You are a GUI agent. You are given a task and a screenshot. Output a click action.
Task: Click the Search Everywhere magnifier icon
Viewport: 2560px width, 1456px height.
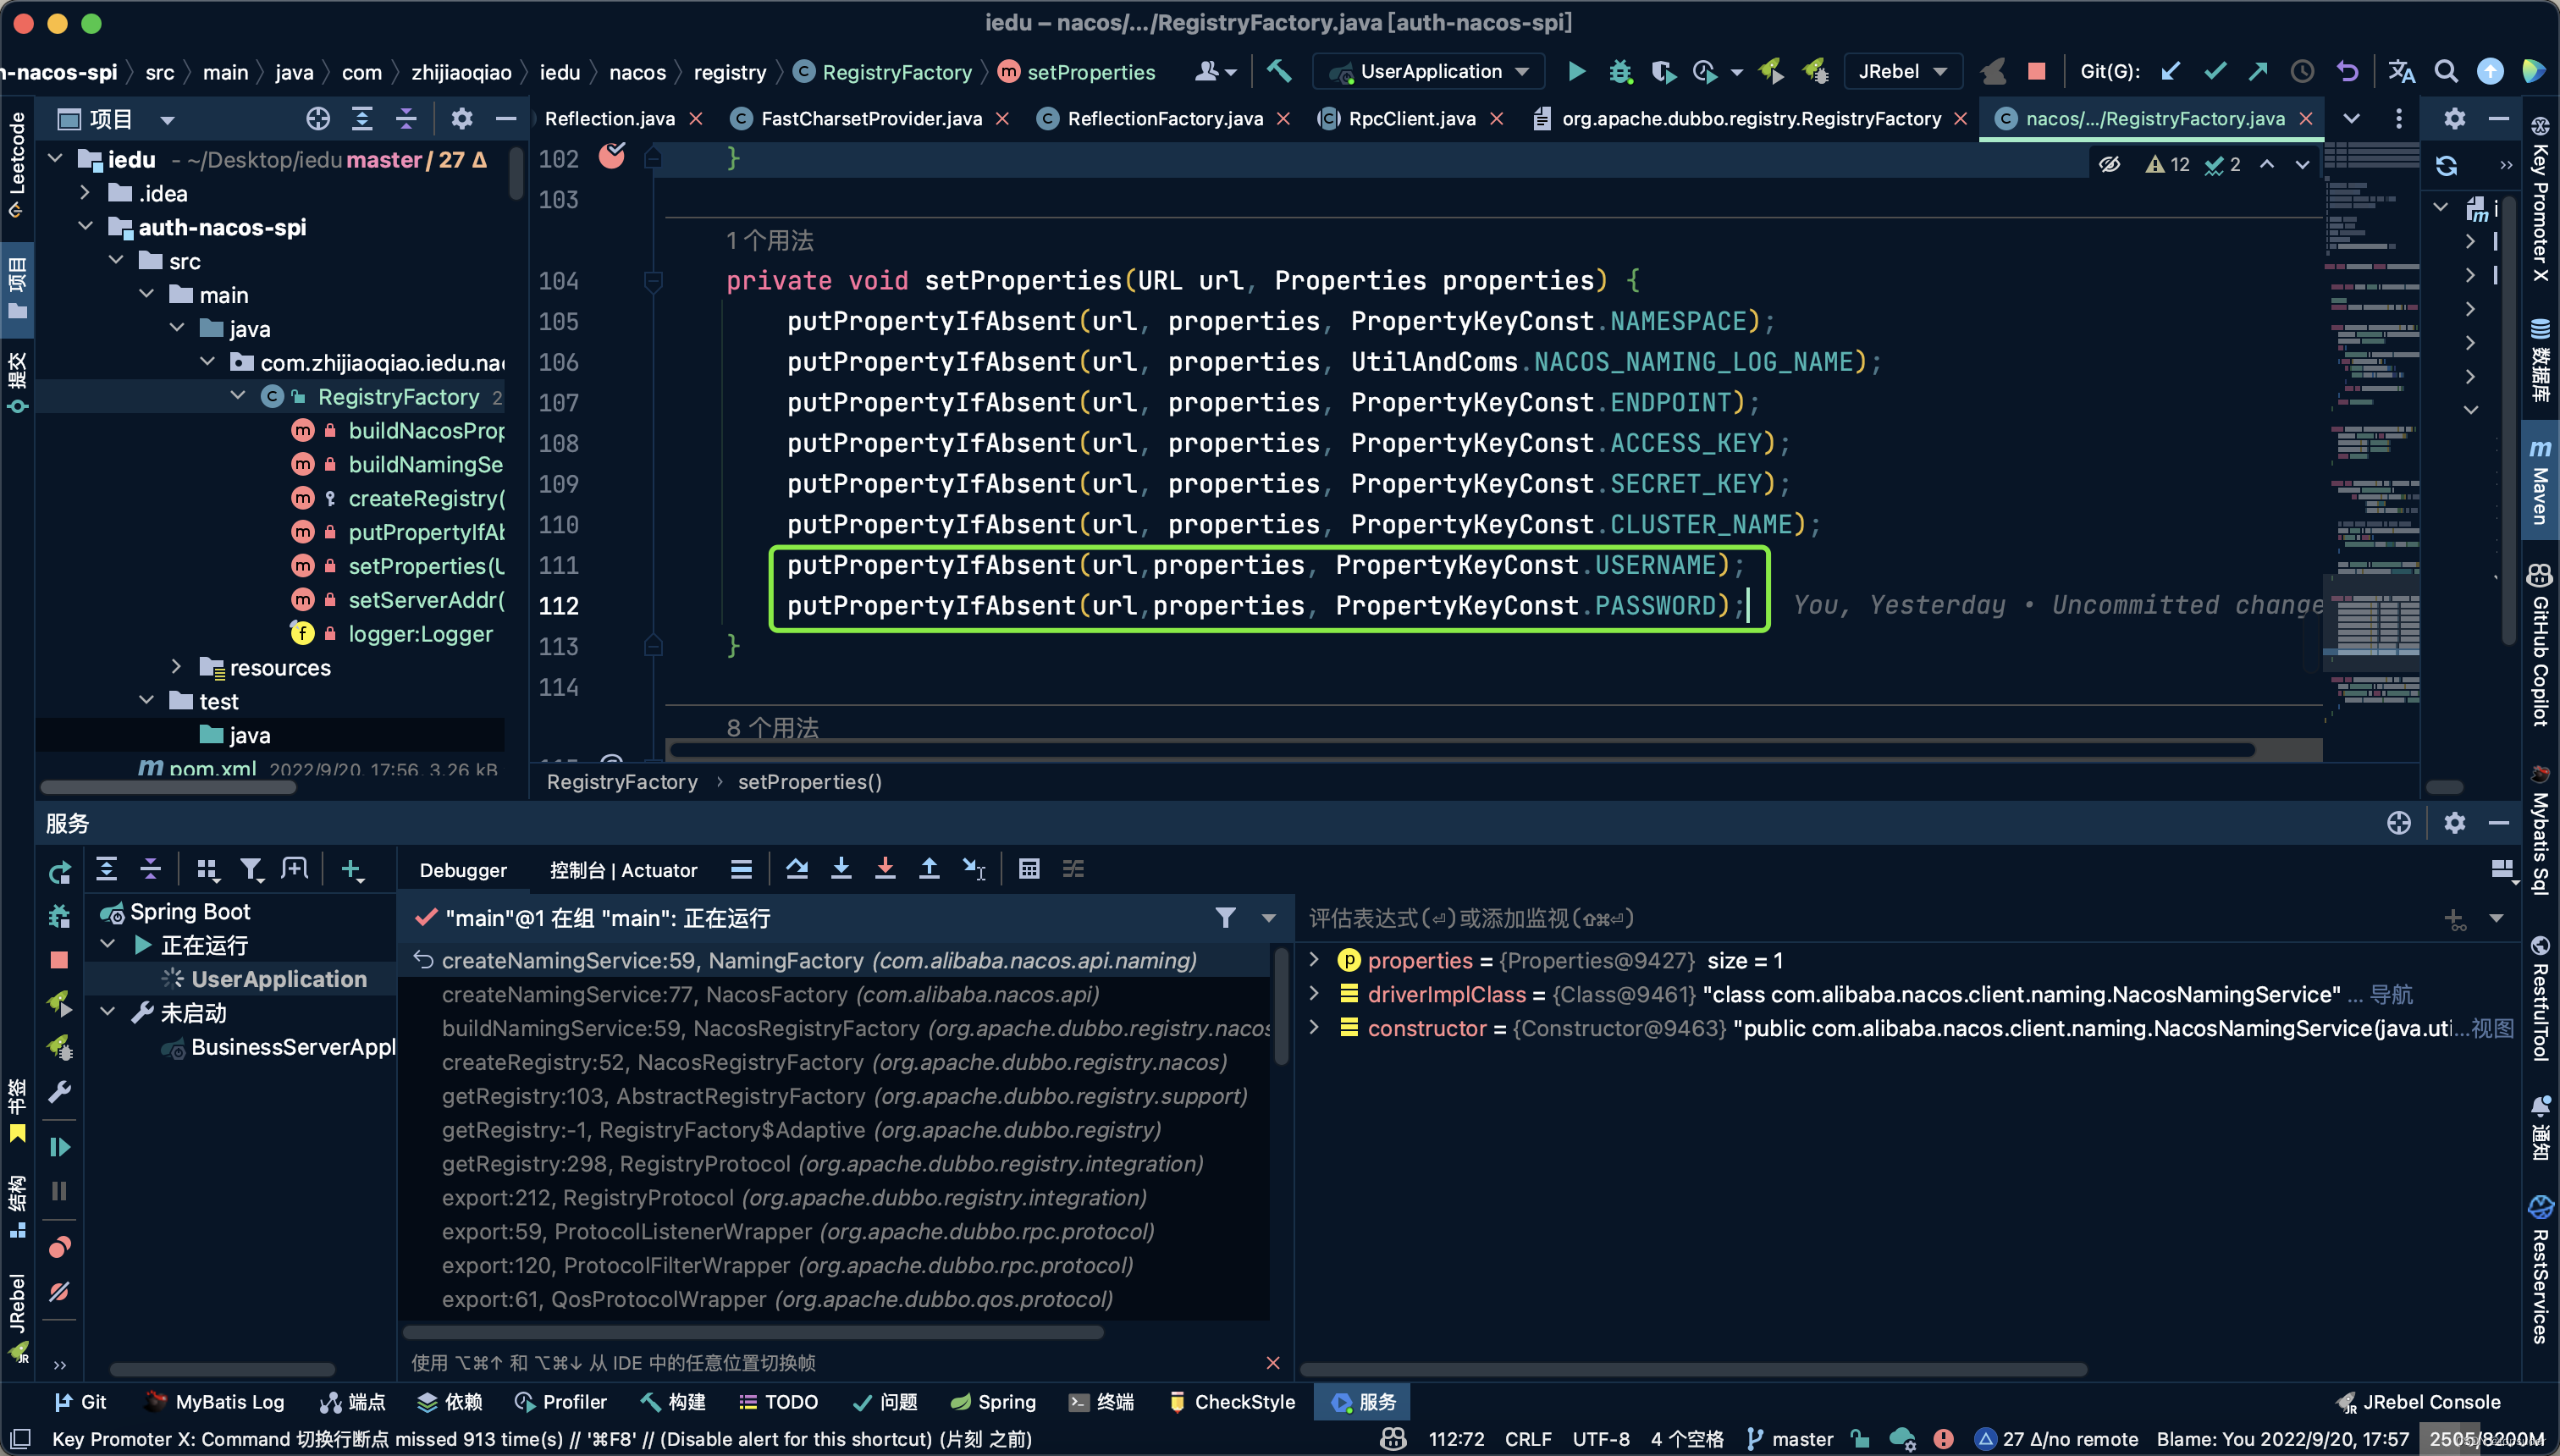(2446, 71)
